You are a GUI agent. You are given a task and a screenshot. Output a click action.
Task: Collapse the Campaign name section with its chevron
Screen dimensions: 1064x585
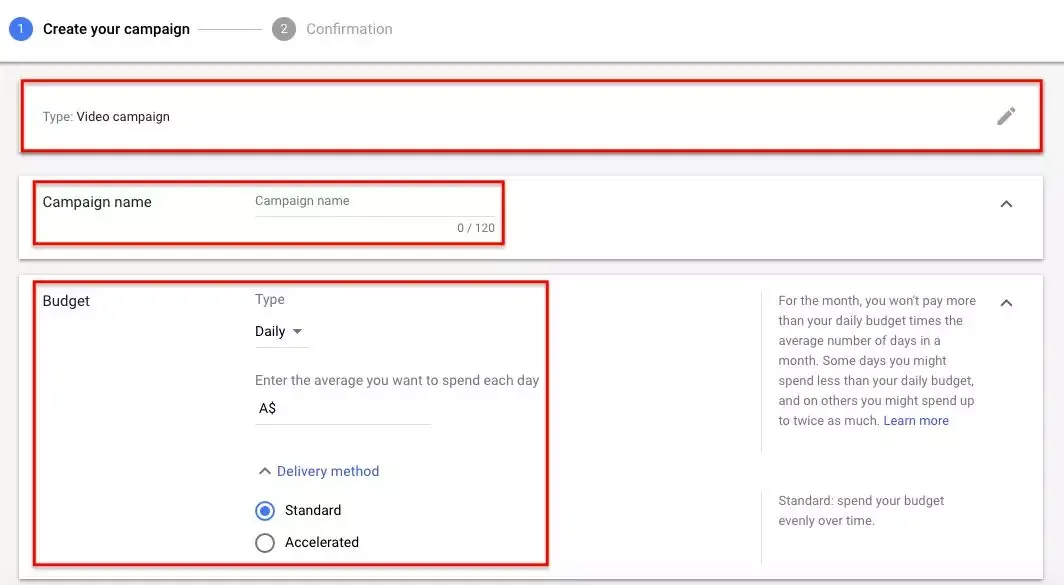(1006, 204)
